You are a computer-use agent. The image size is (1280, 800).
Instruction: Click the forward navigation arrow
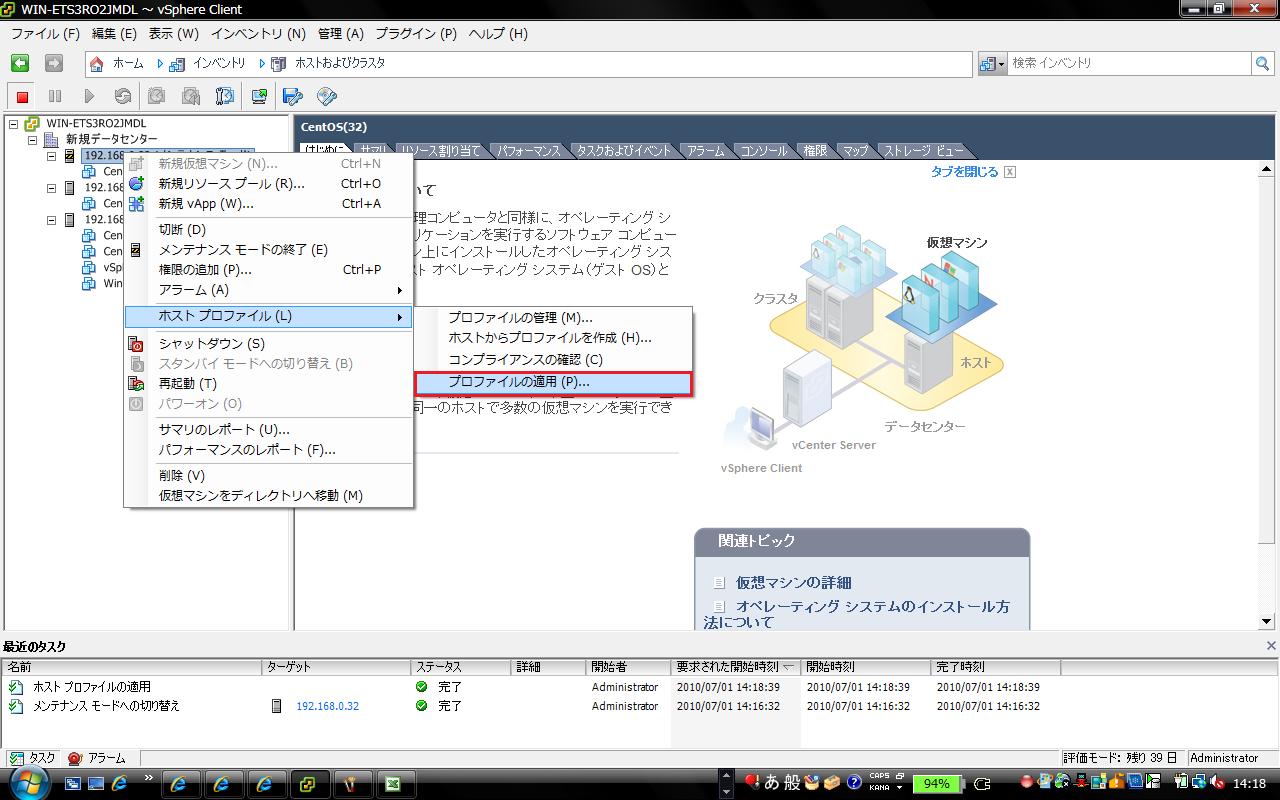[x=54, y=63]
